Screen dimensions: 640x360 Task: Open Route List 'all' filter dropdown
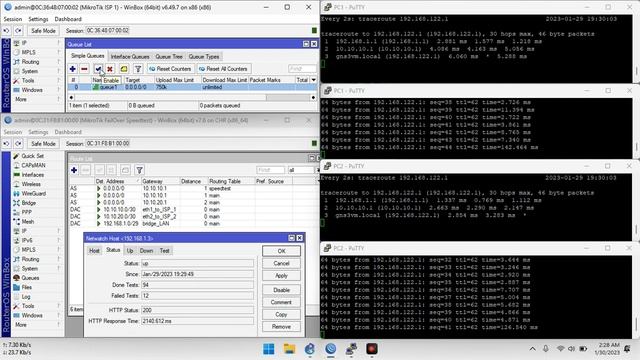point(317,170)
